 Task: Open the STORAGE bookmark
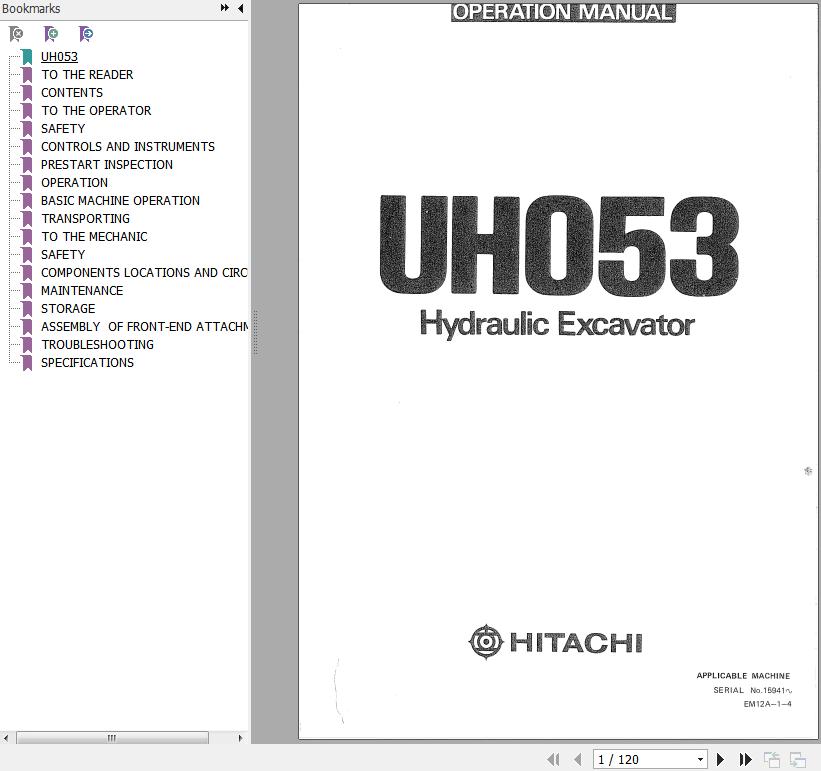point(68,309)
